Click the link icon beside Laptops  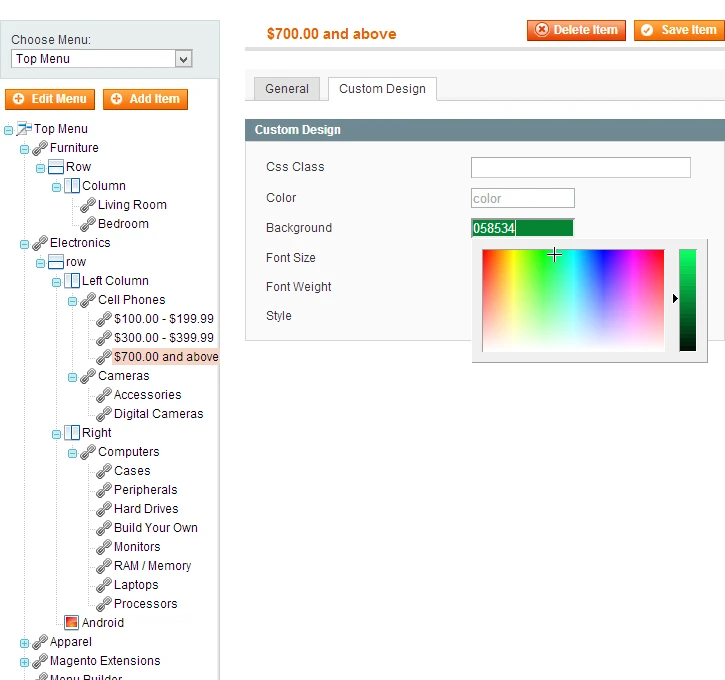[104, 585]
